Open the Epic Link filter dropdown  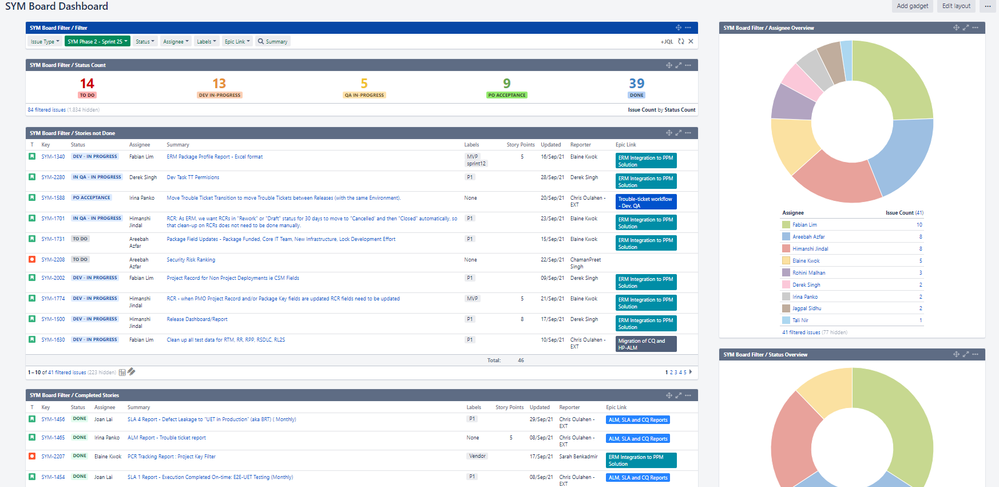236,41
